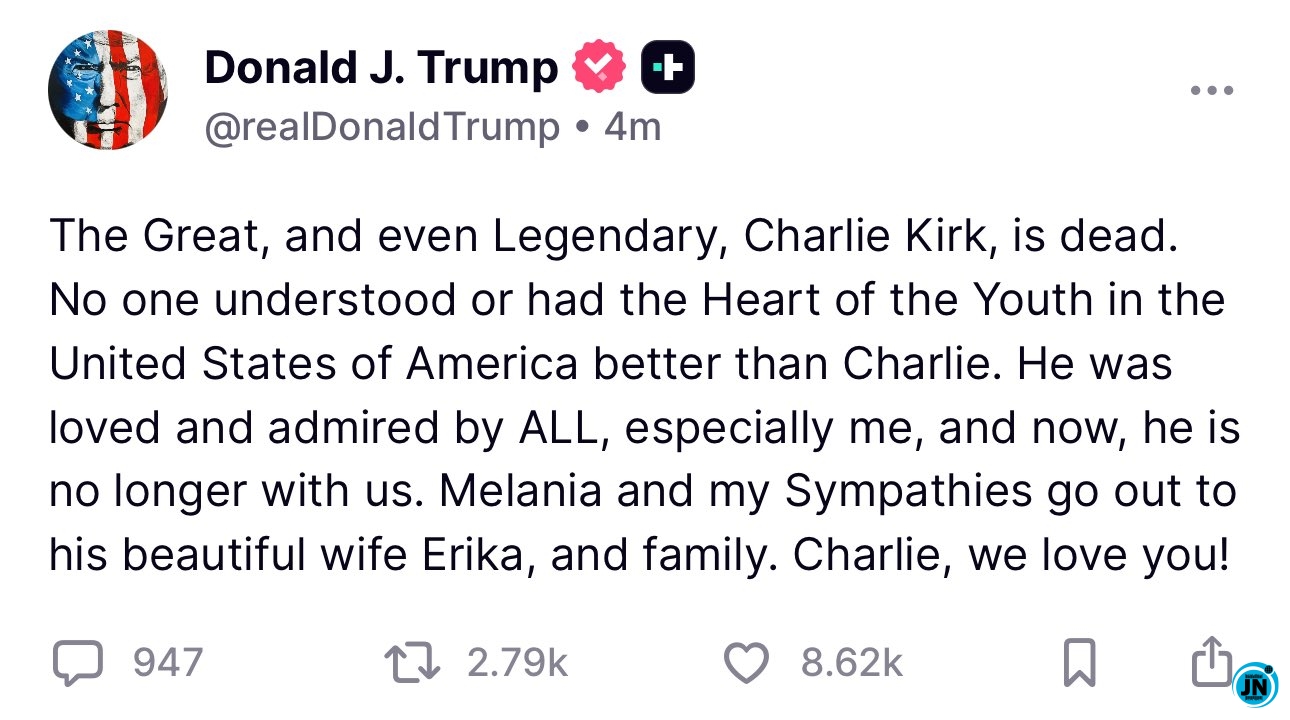View the 8.62k likes count
Screen dimensions: 1290x720
[x=852, y=662]
